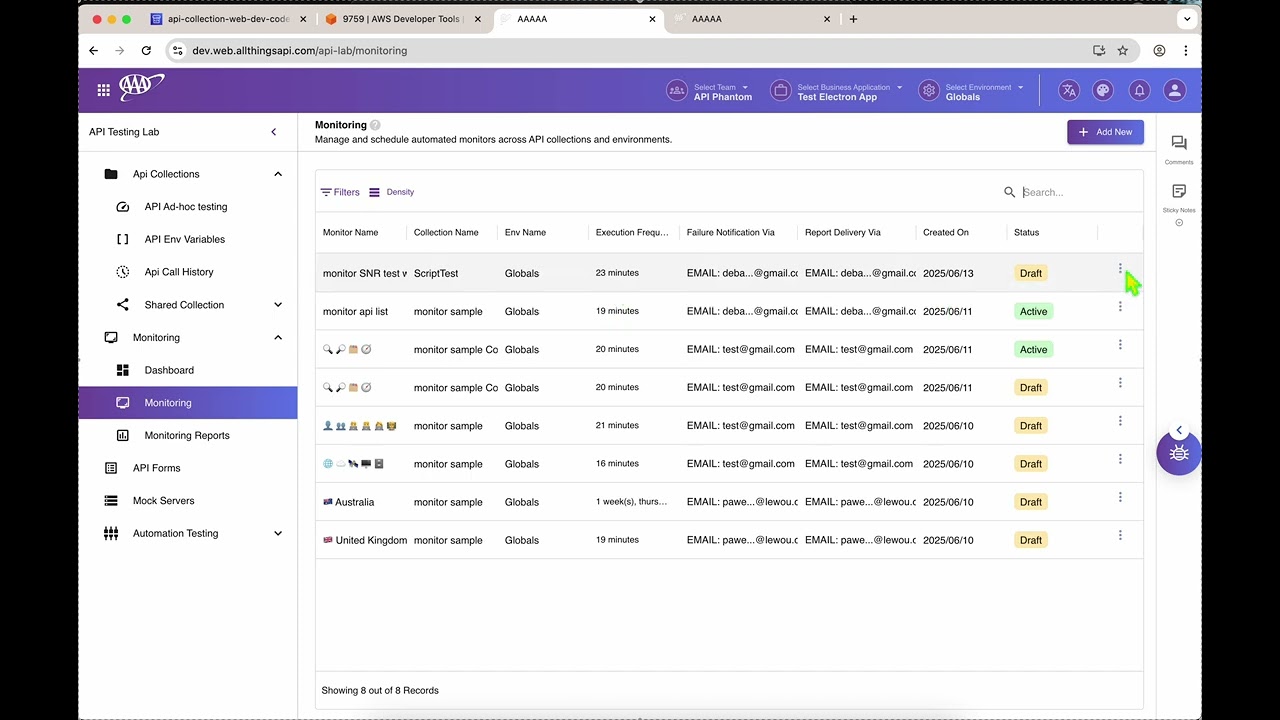Click the AAA logo in header

[x=141, y=88]
